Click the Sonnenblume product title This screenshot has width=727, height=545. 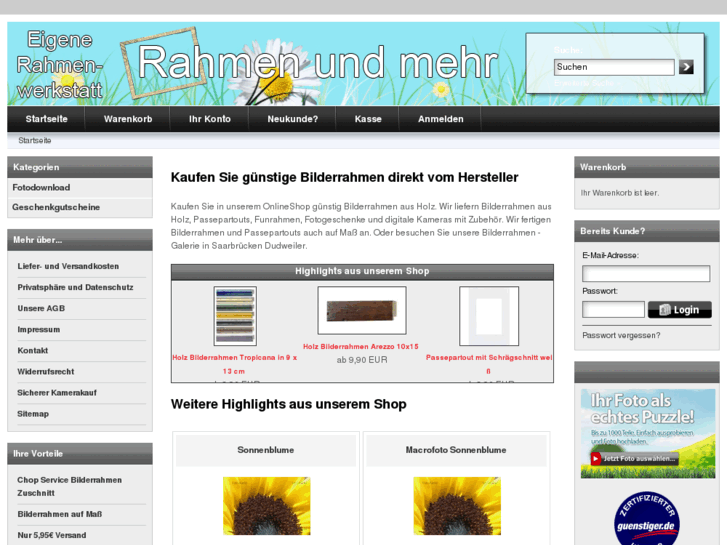coord(266,450)
